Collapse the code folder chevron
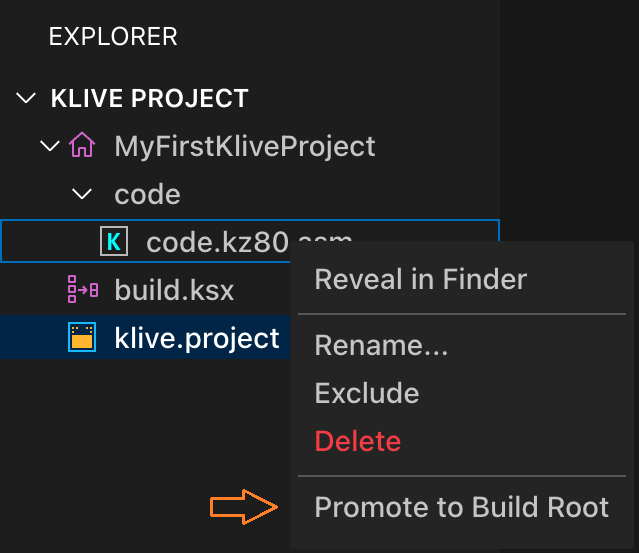 click(82, 194)
